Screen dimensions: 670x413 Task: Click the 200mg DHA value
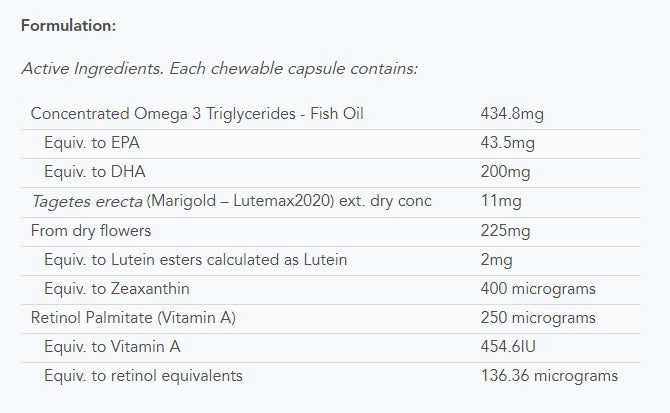tap(504, 172)
